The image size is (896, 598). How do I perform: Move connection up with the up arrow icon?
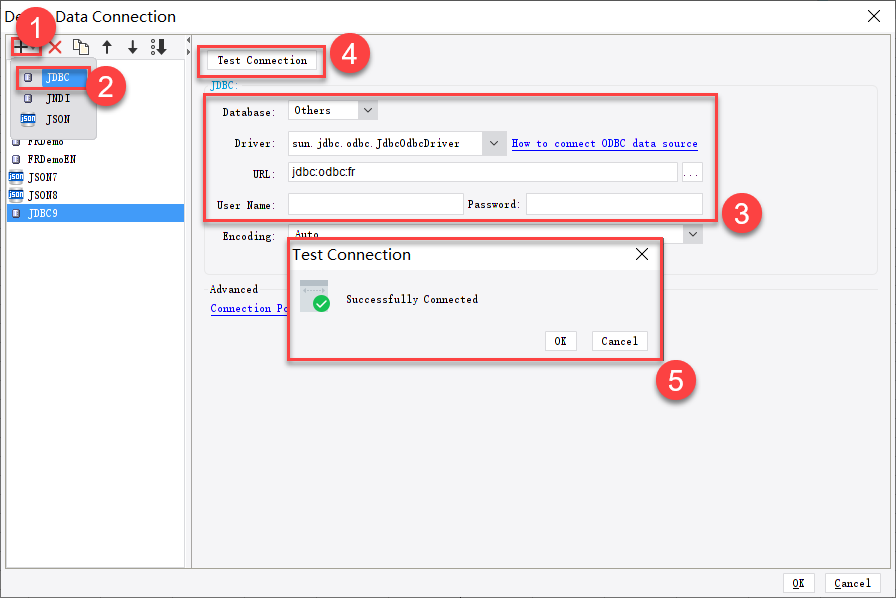click(106, 46)
